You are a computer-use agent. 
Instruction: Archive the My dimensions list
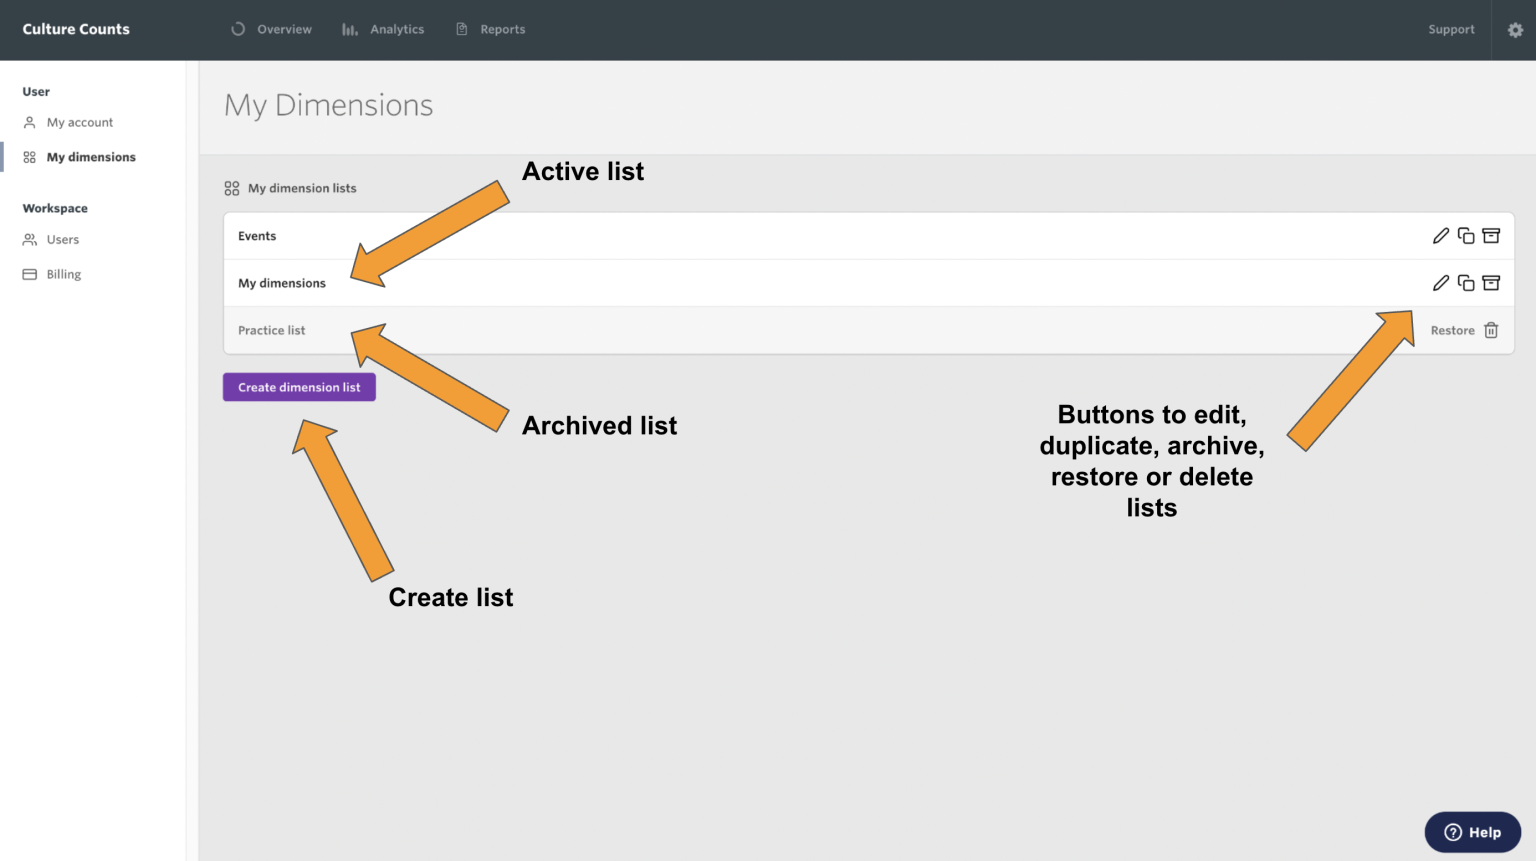click(1491, 283)
